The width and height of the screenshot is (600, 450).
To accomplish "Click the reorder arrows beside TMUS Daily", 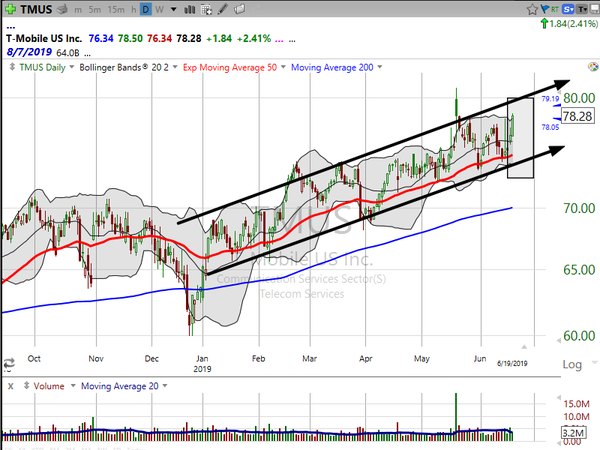I will pos(12,67).
